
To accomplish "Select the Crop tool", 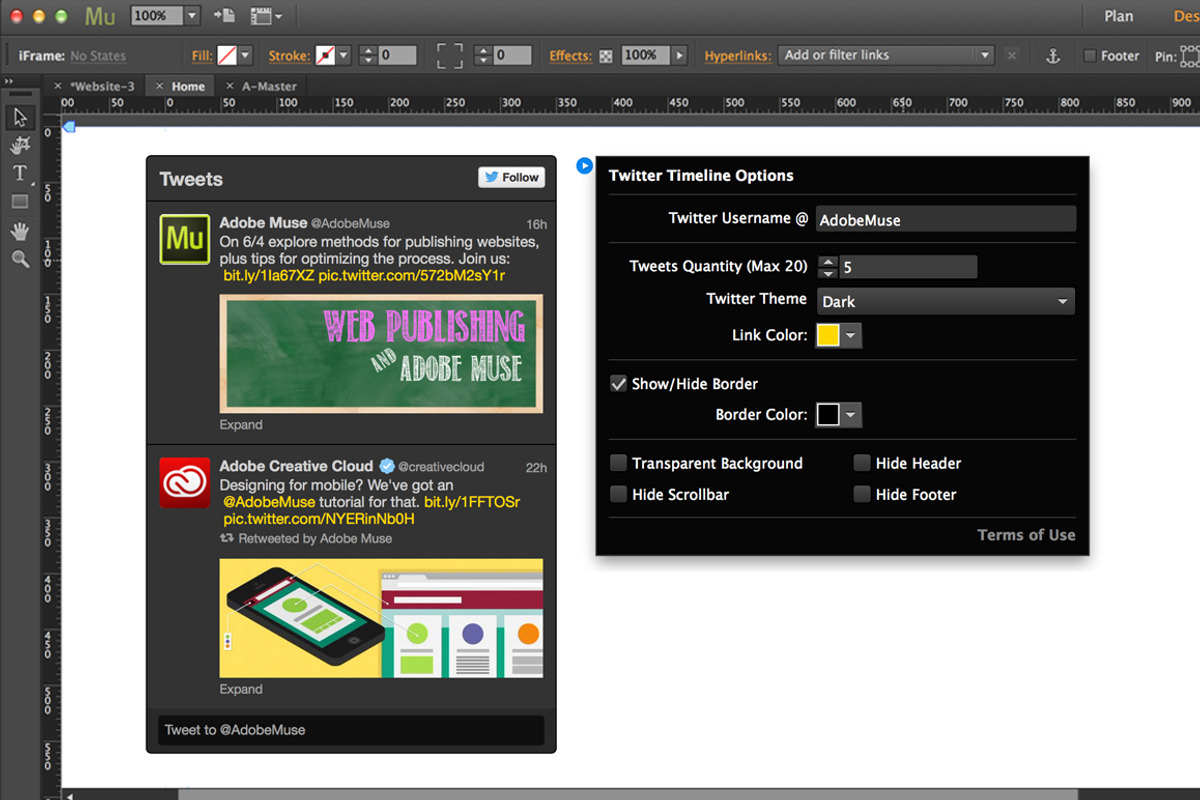I will [x=20, y=146].
